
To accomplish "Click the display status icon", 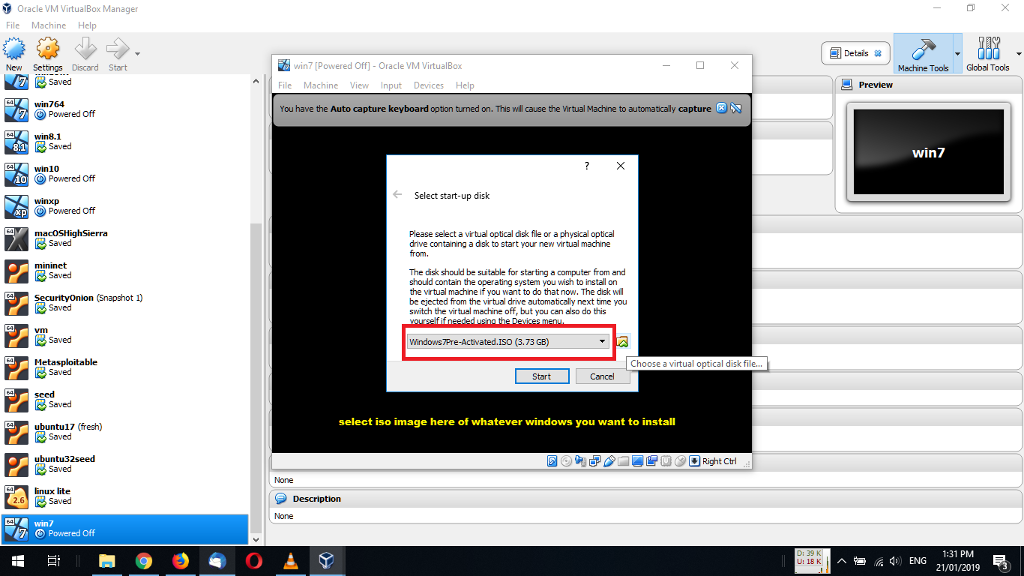I will 638,461.
